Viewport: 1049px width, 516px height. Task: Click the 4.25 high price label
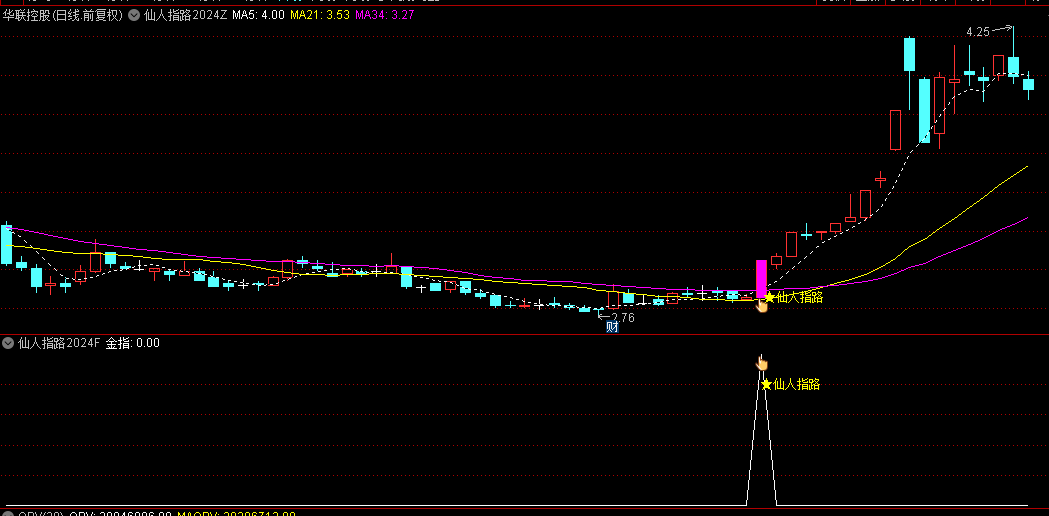coord(979,31)
